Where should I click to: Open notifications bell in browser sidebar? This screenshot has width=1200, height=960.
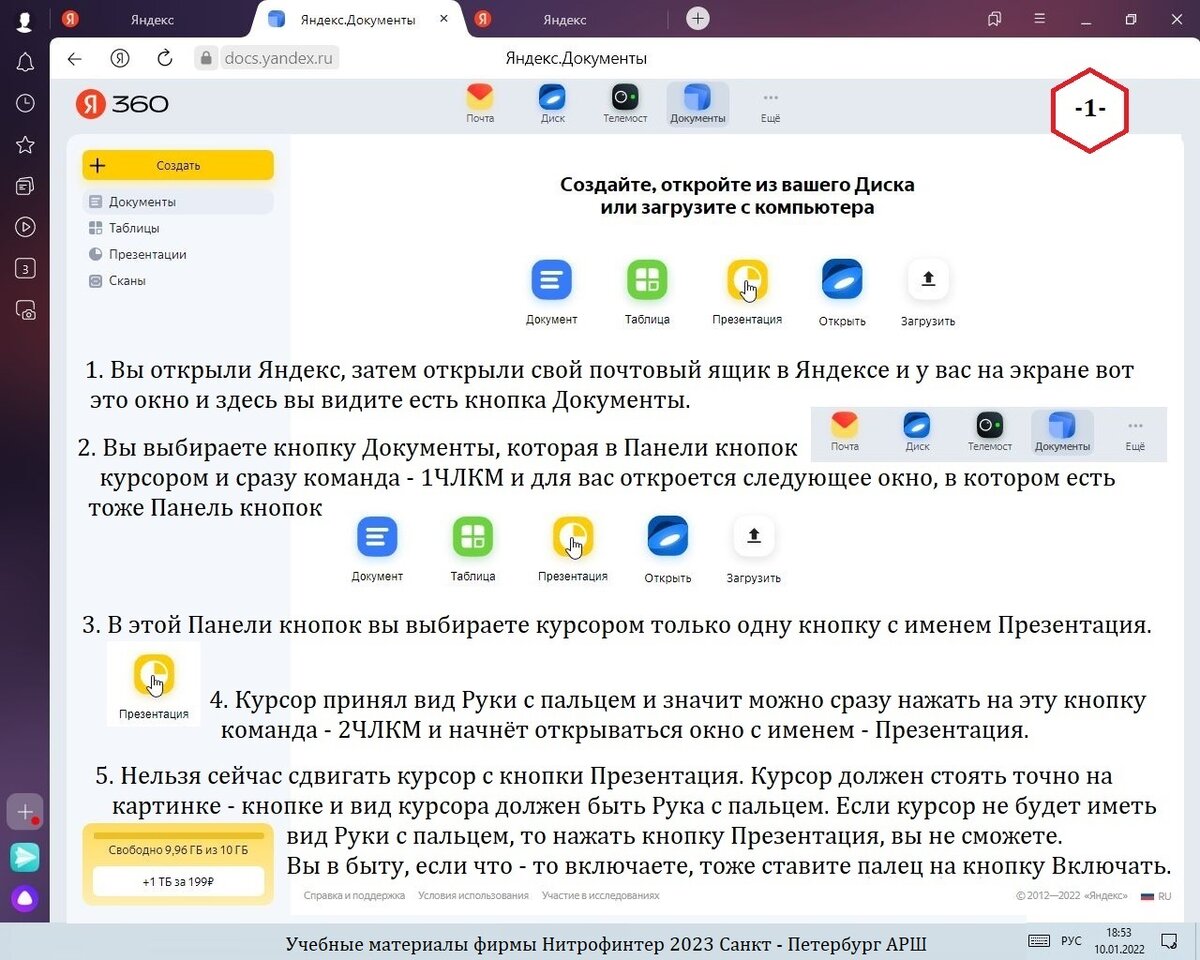(25, 63)
